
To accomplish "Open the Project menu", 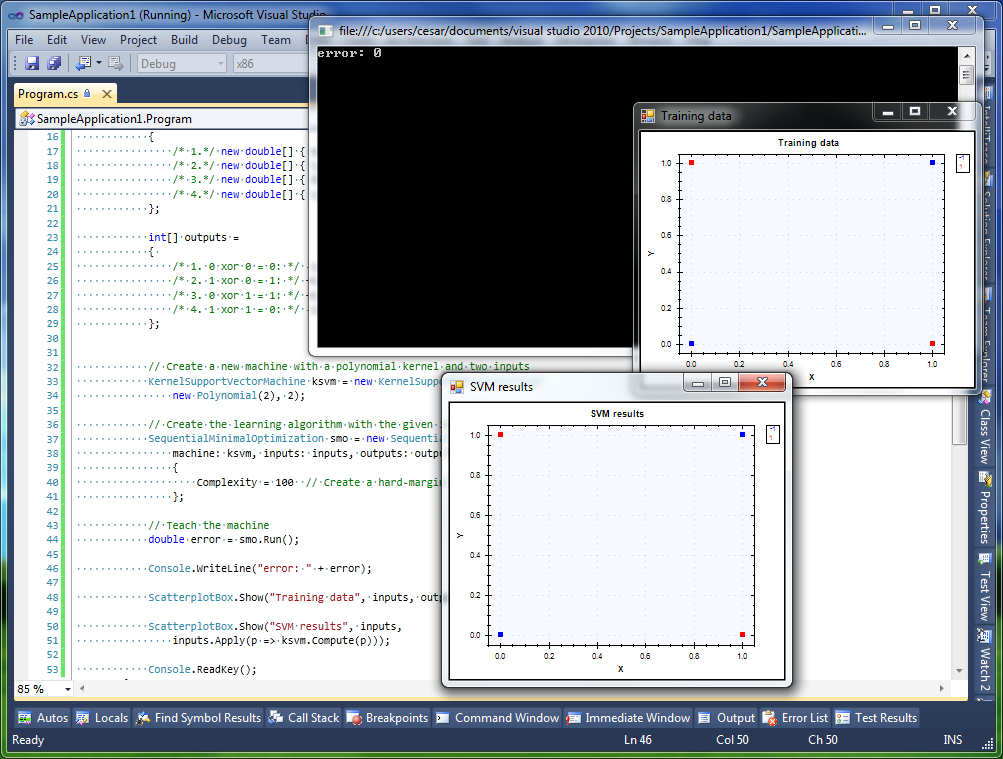I will tap(138, 40).
